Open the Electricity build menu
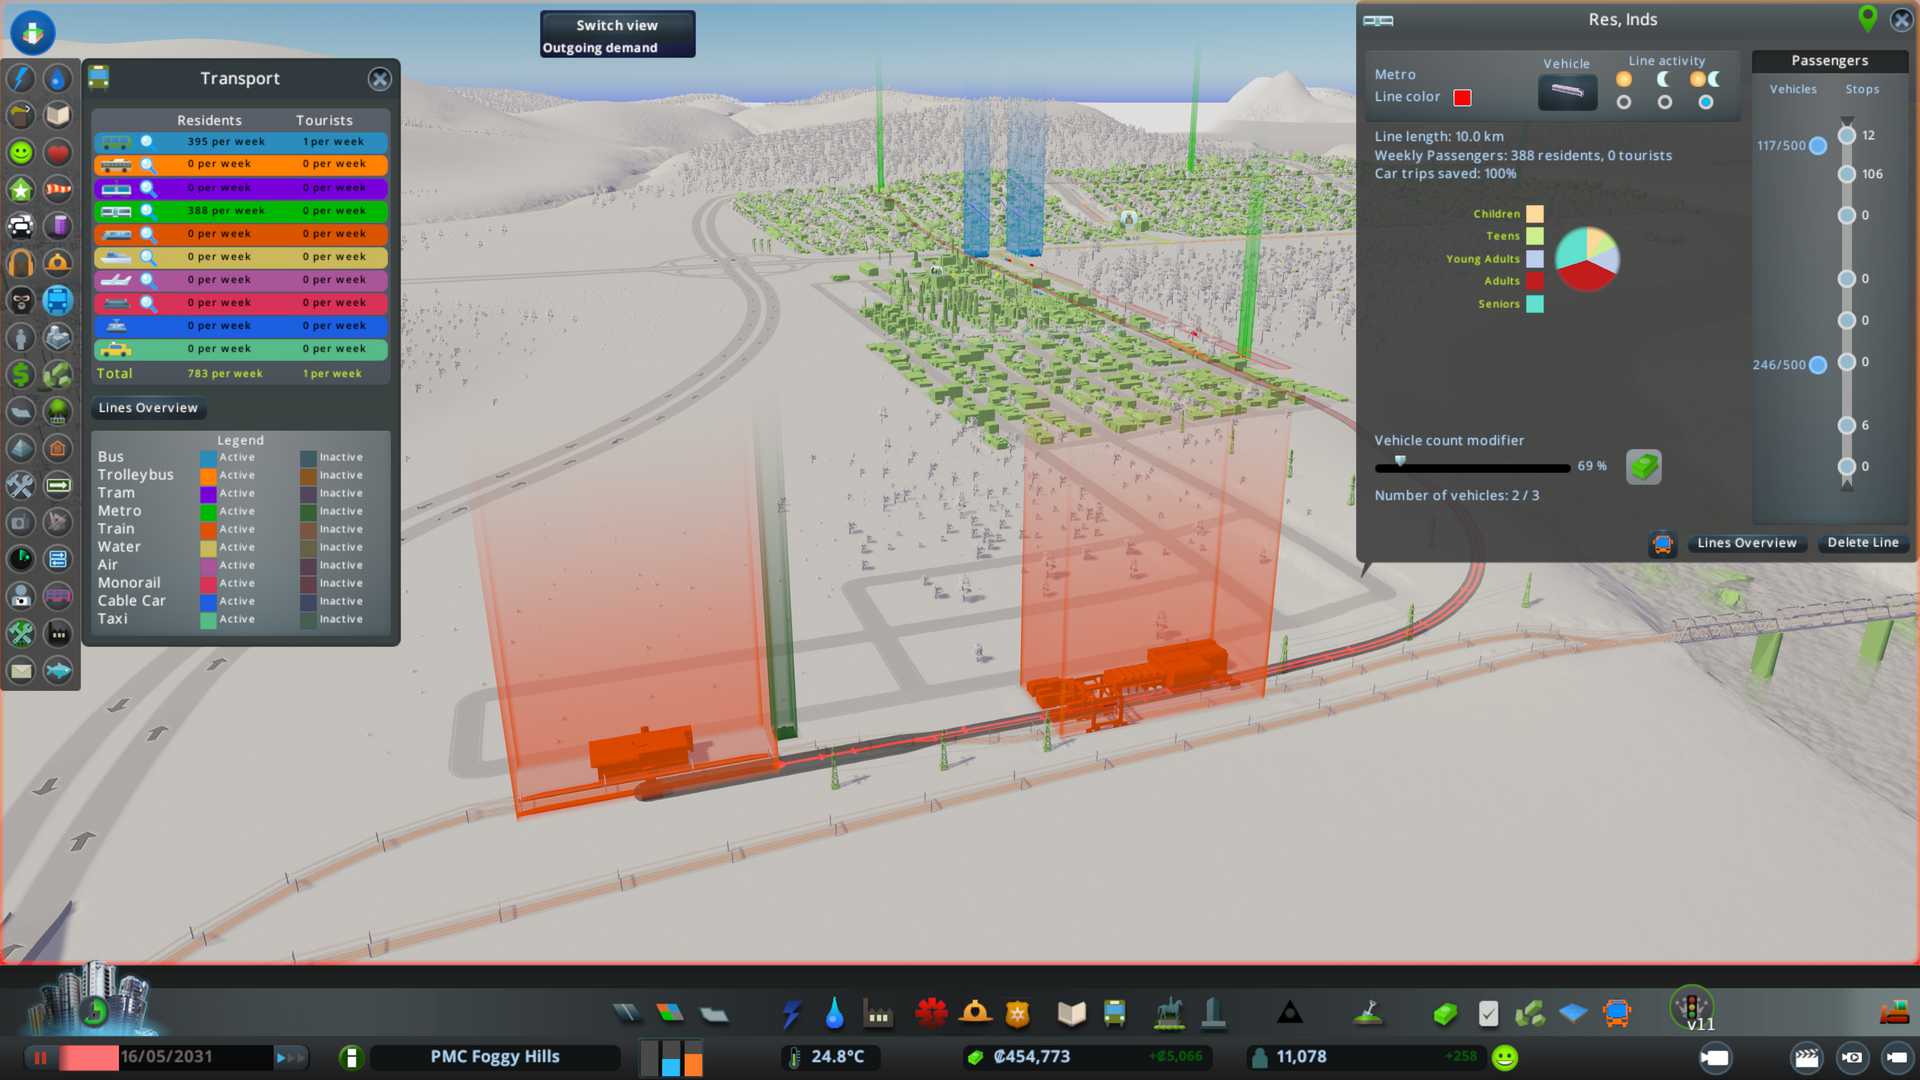1920x1080 pixels. 791,1014
